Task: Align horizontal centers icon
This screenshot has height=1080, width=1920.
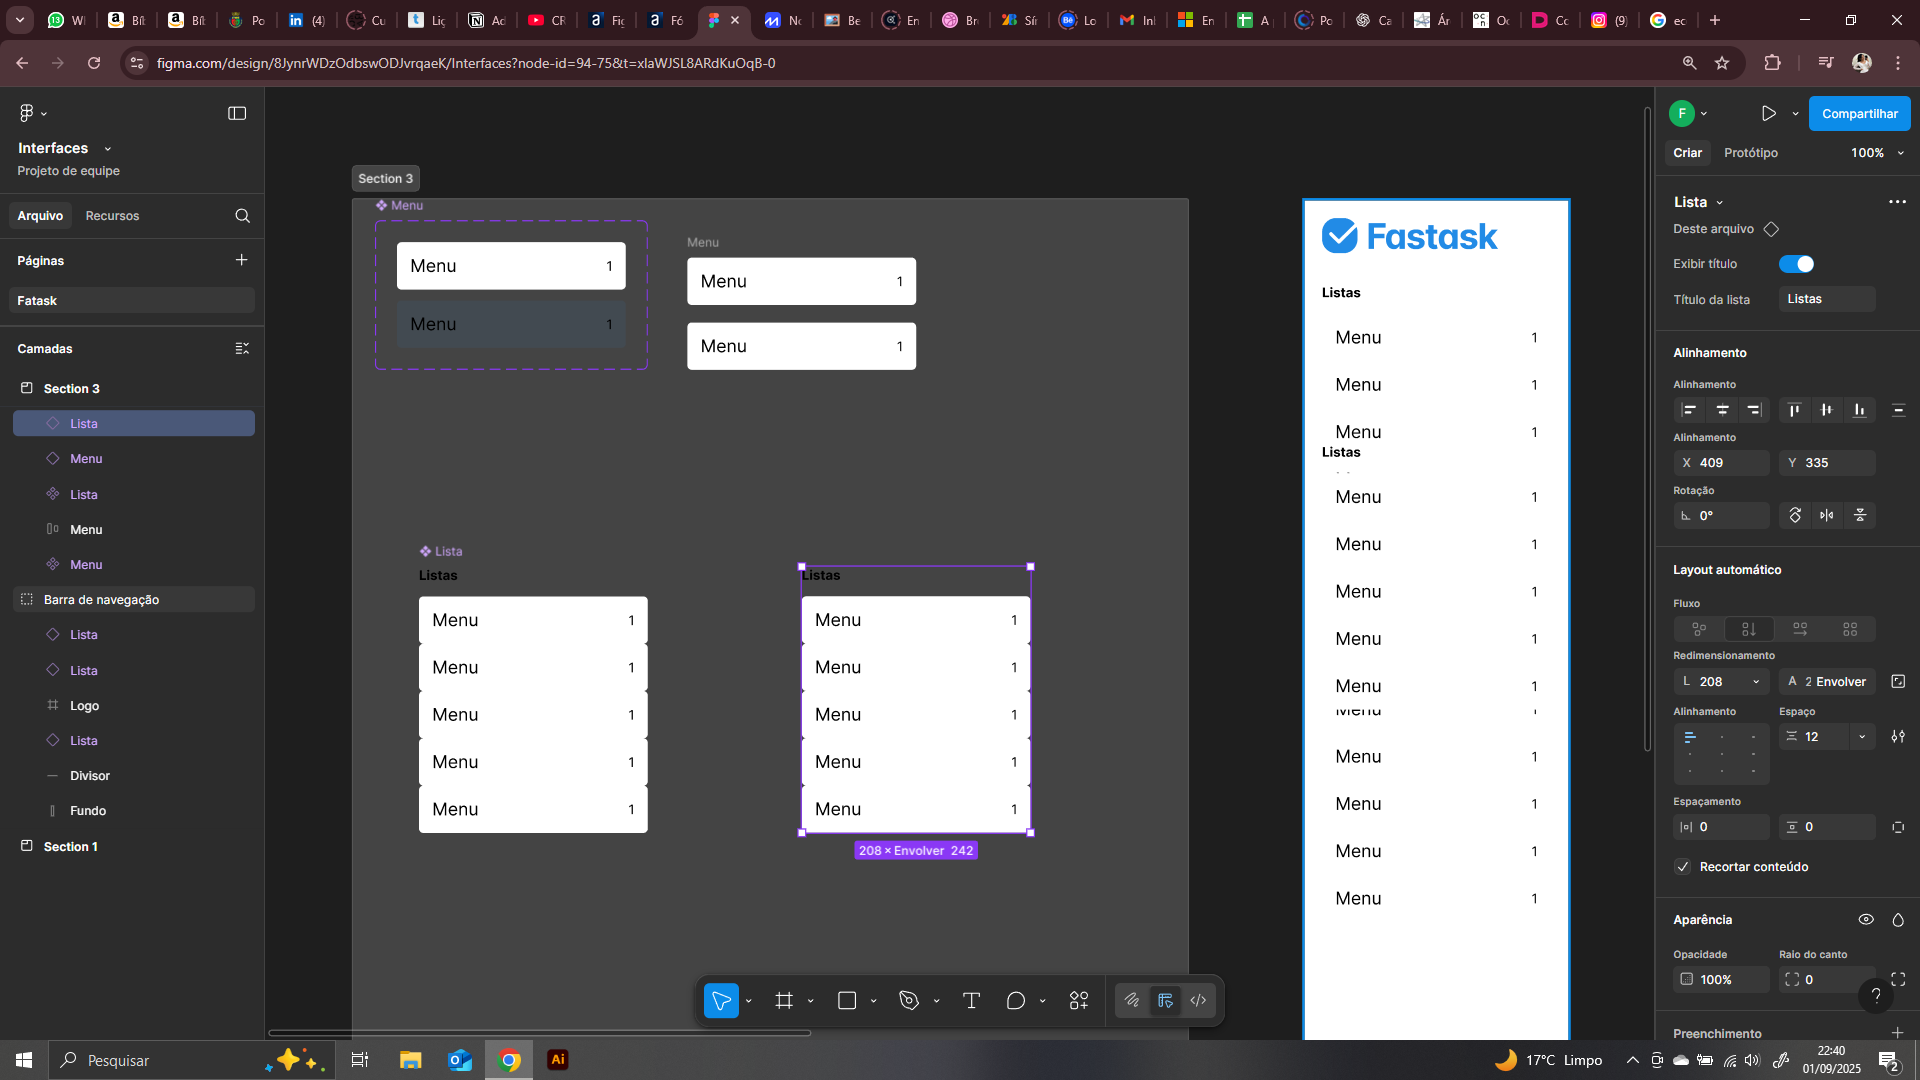Action: point(1722,410)
